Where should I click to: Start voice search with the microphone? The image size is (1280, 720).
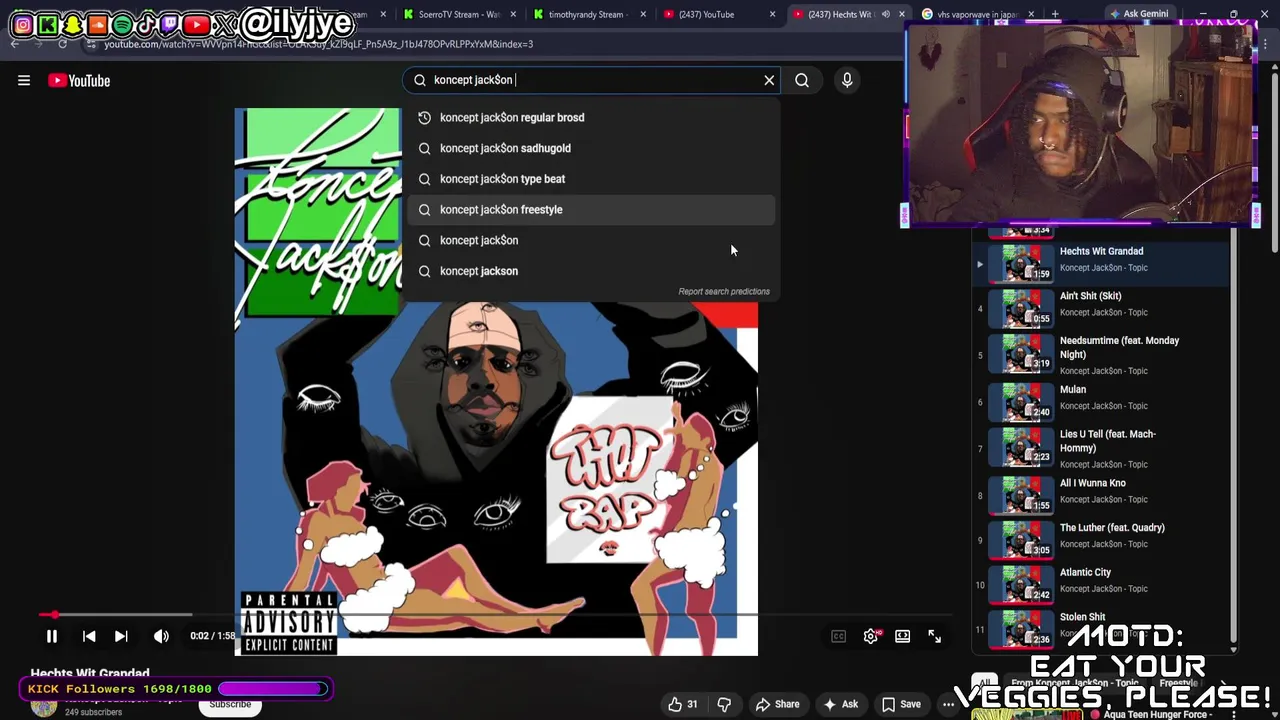pyautogui.click(x=847, y=80)
